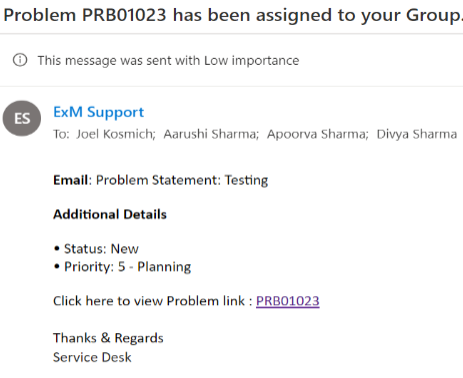
Task: Click the To: label in the header
Action: 61,134
